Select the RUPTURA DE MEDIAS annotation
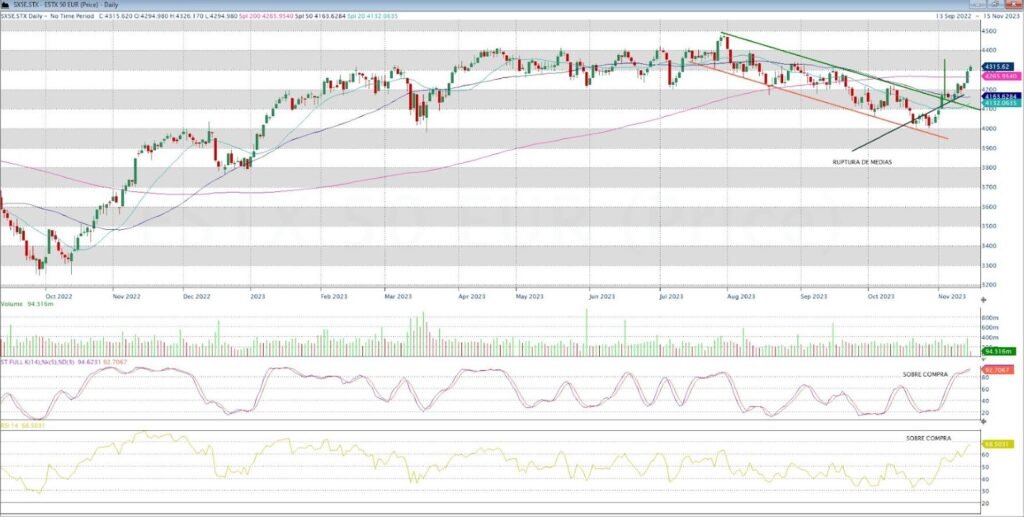Image resolution: width=1024 pixels, height=517 pixels. pos(862,162)
